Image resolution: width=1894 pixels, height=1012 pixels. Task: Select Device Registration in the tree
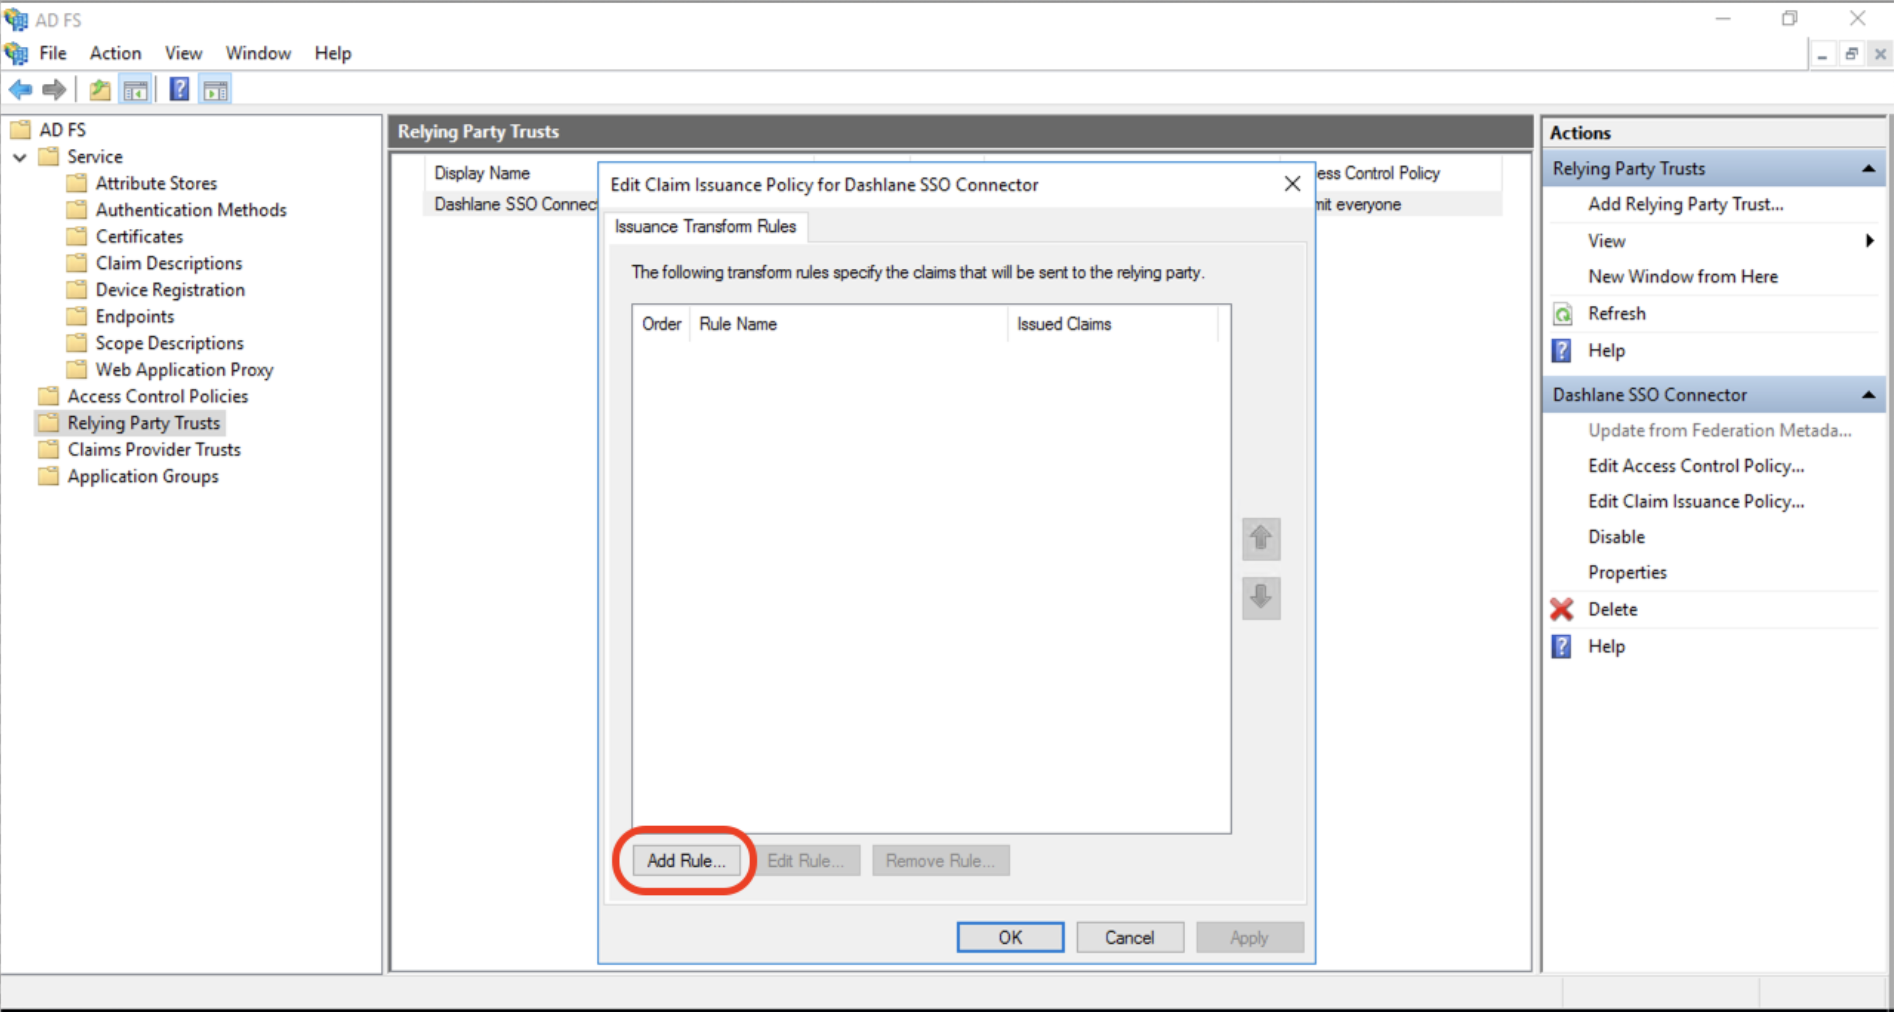170,290
